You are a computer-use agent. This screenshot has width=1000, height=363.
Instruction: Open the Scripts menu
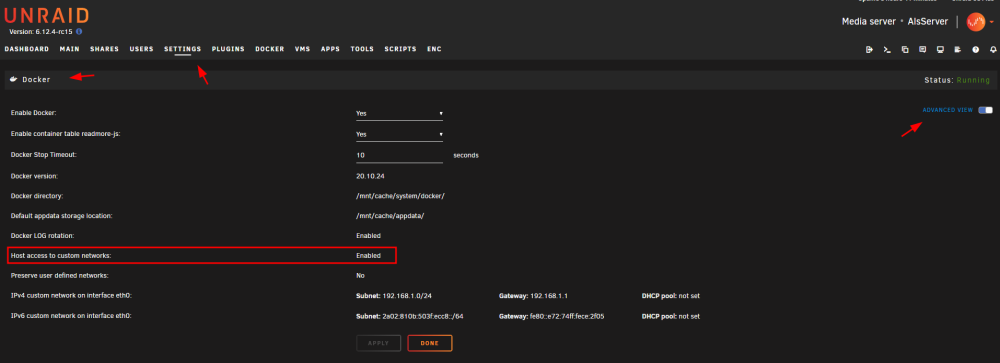tap(401, 49)
